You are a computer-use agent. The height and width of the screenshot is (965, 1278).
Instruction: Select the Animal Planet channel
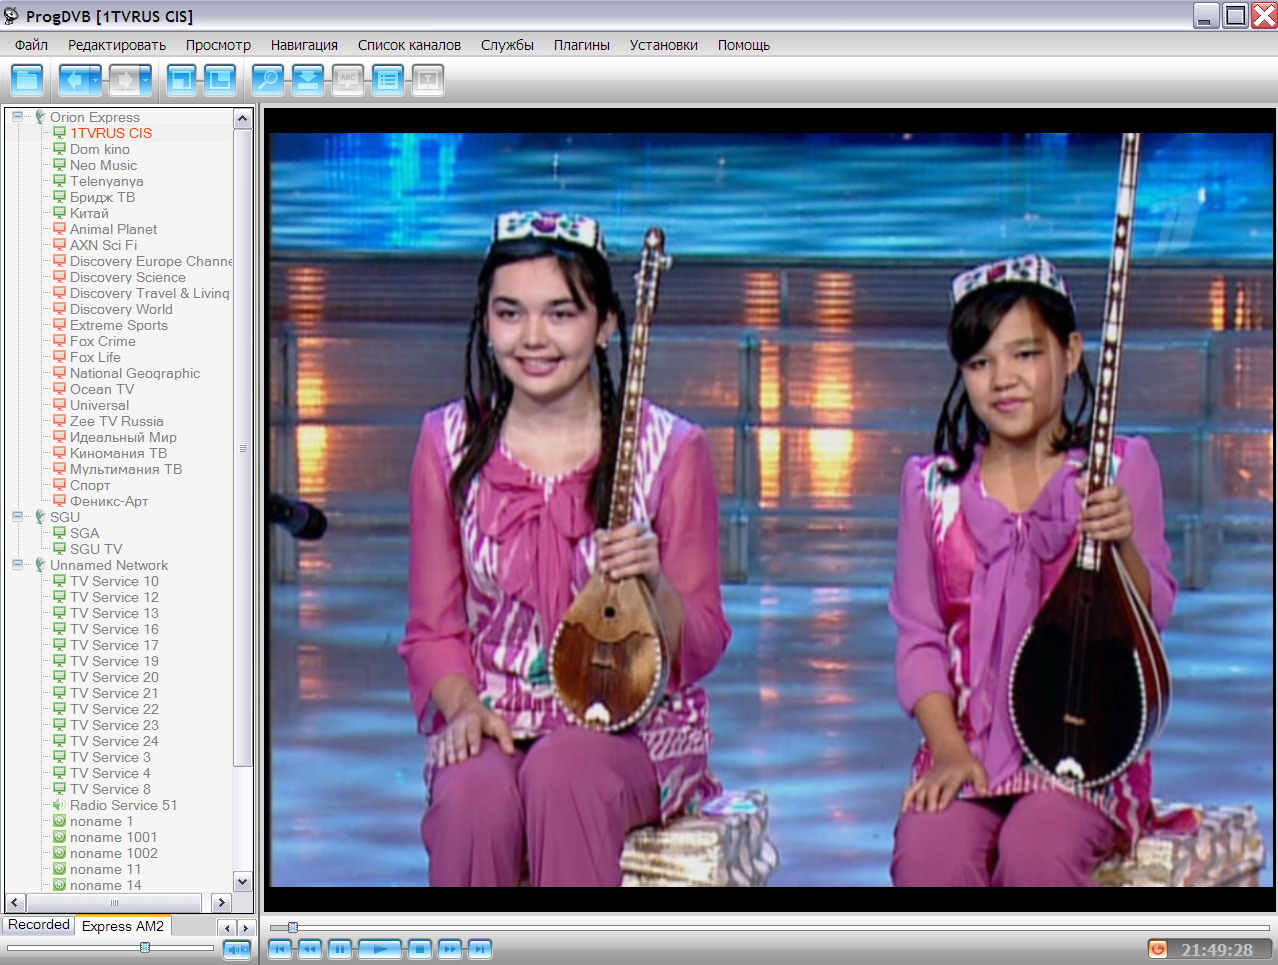(x=113, y=229)
